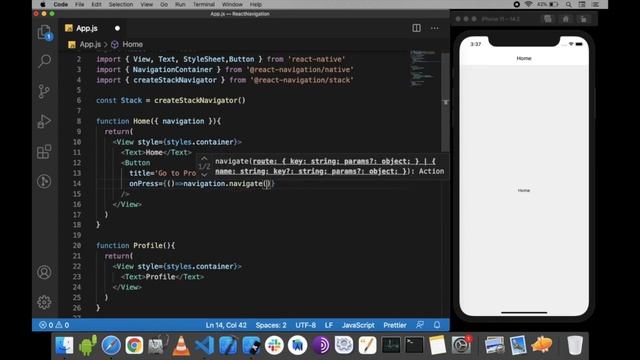
Task: Open the Manage gear icon
Action: [44, 302]
